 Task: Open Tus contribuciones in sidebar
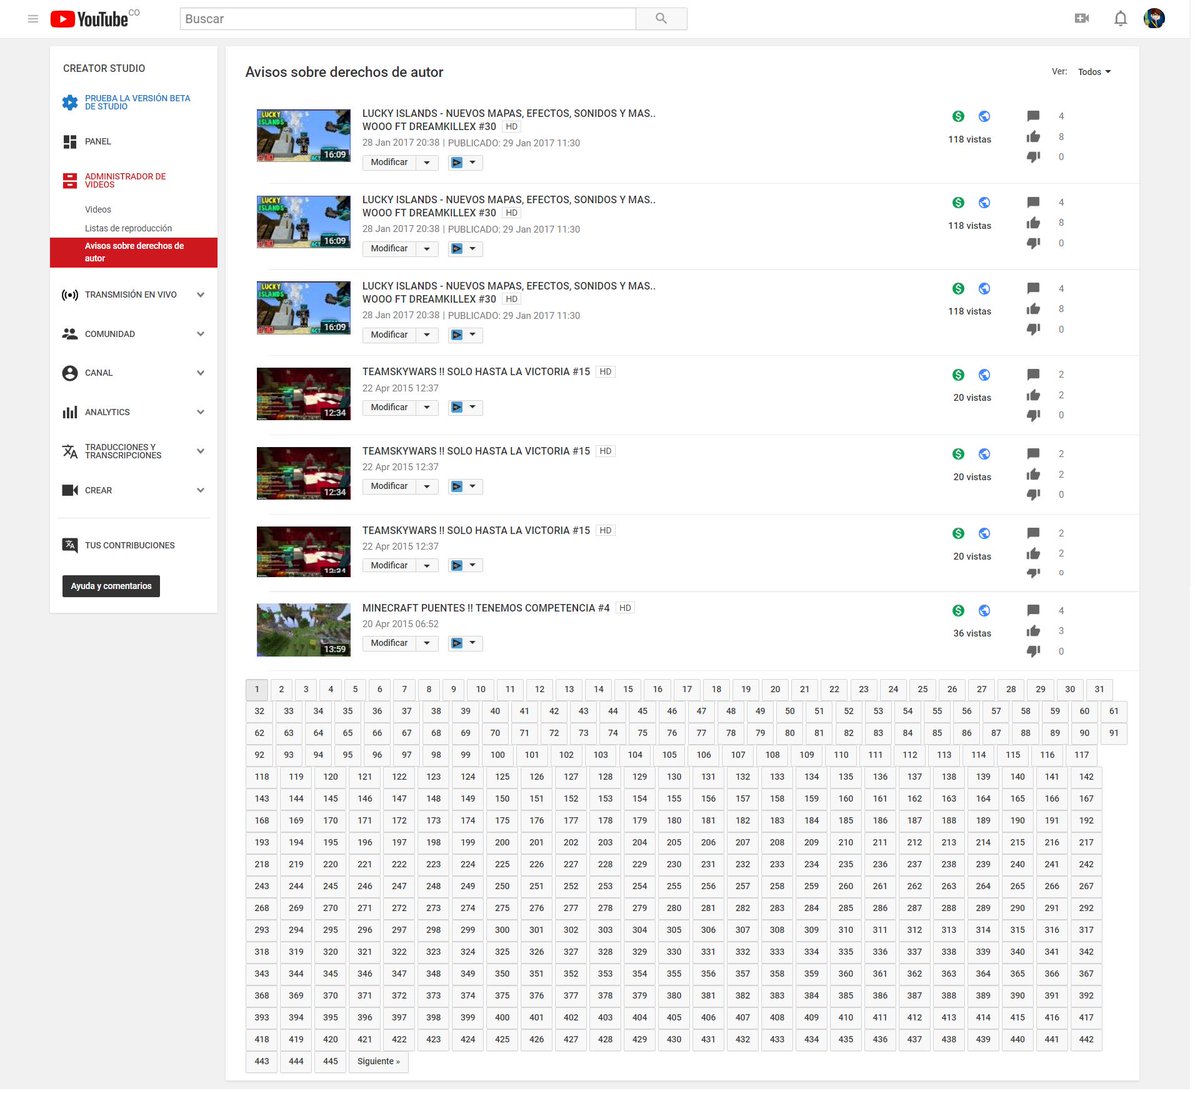(129, 546)
